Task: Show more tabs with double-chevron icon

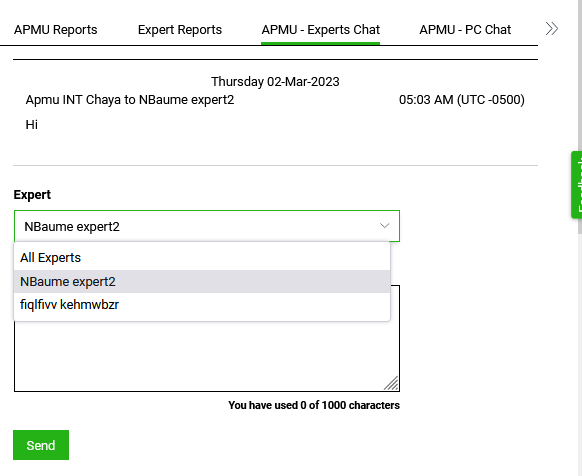Action: pyautogui.click(x=552, y=29)
